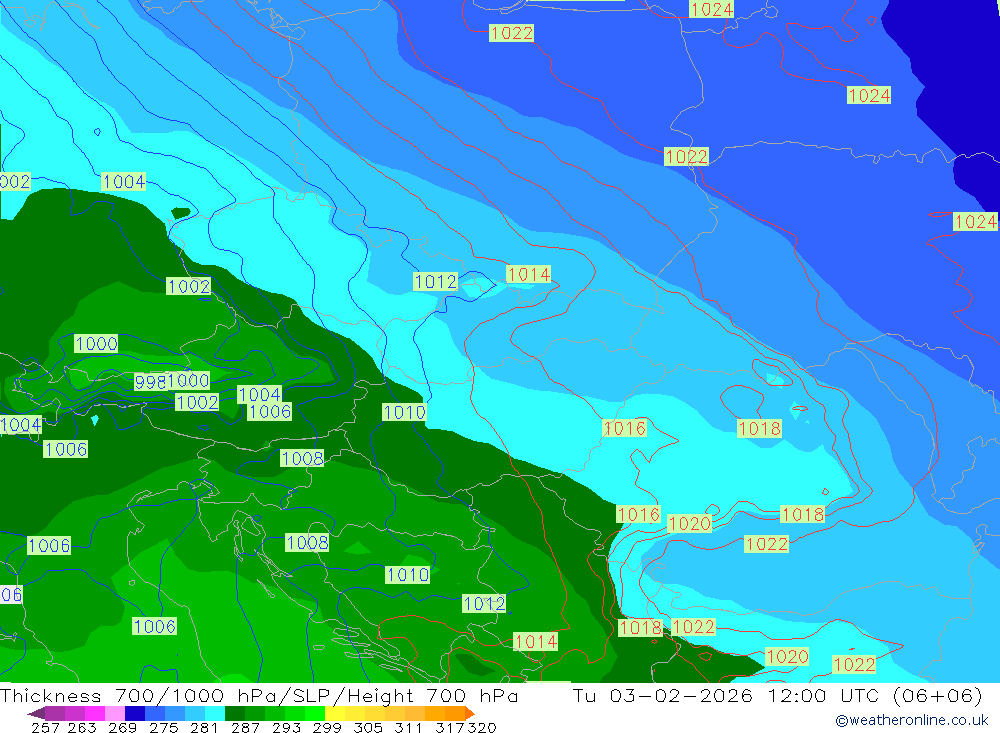
Task: Click the 1008 label just below 1010 and 1006
Action: [302, 458]
